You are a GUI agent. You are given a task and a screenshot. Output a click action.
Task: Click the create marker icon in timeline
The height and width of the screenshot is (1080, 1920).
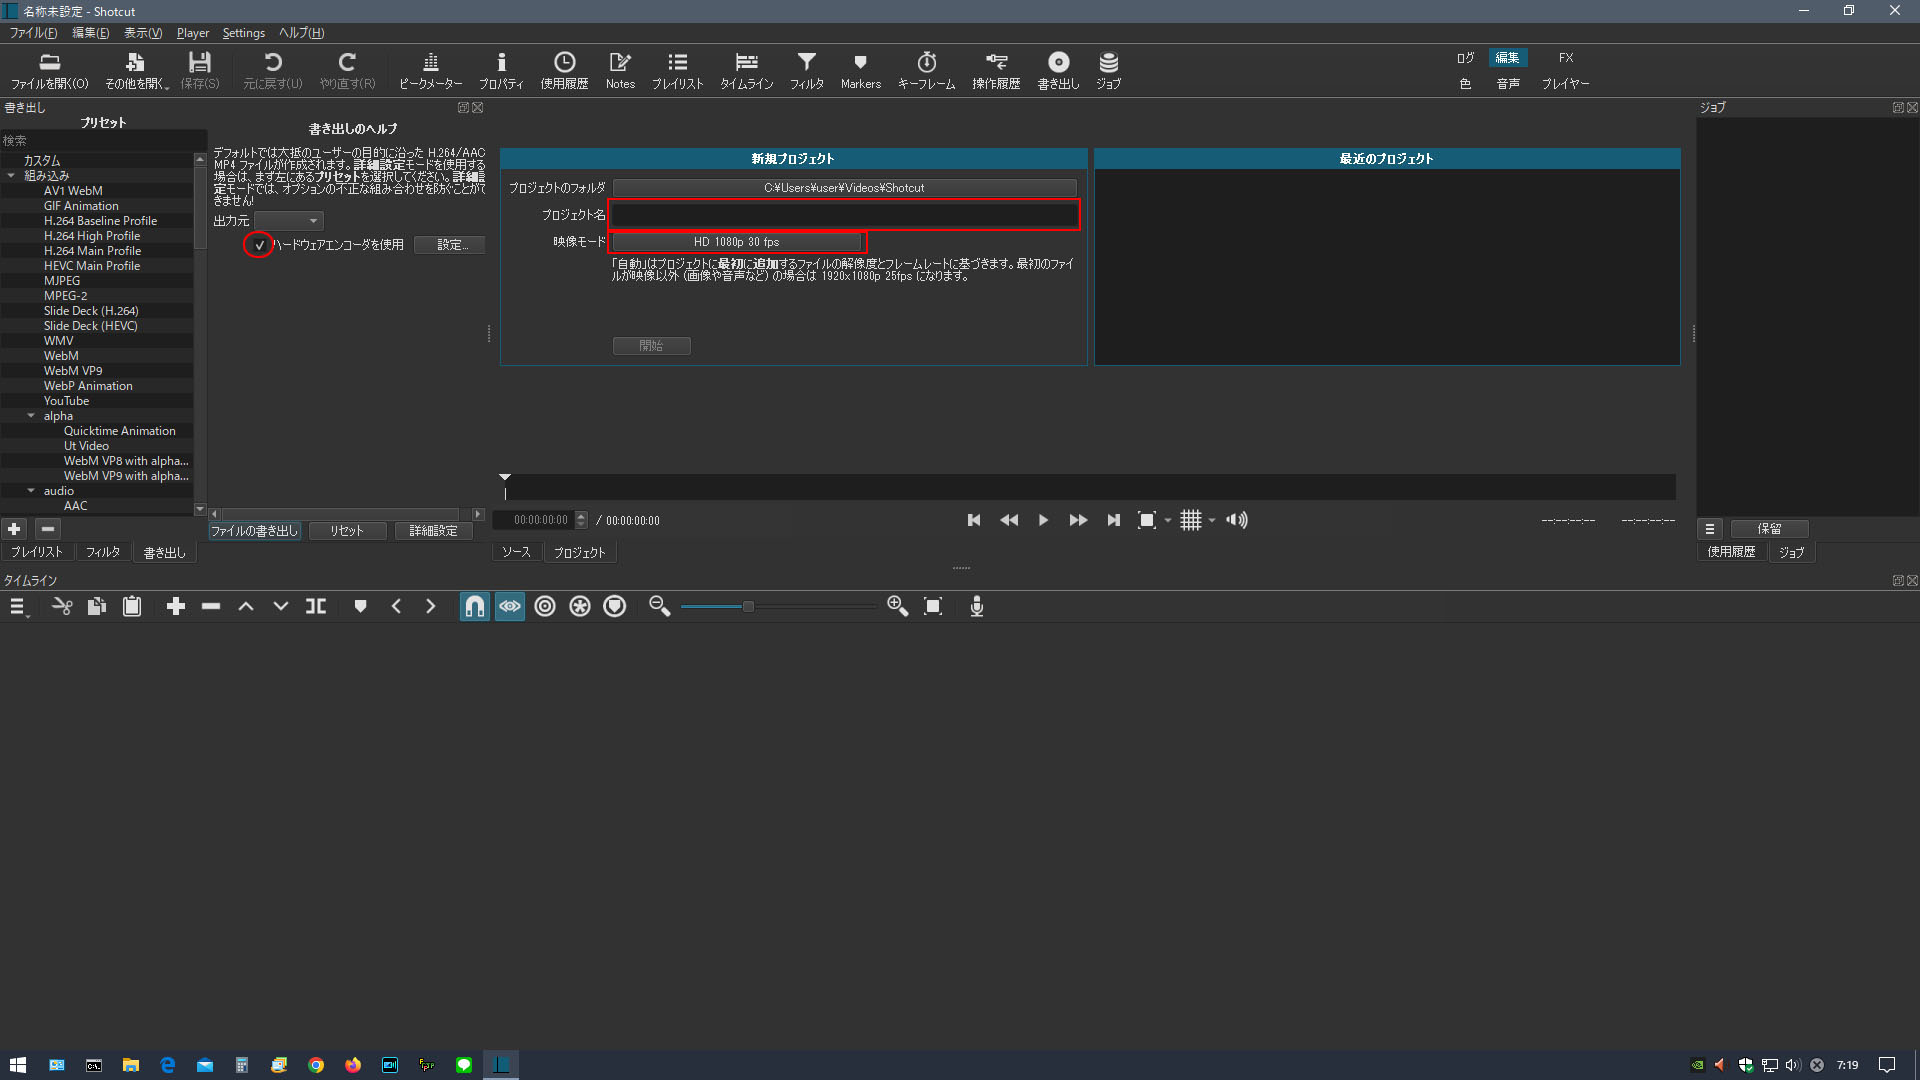[x=361, y=606]
